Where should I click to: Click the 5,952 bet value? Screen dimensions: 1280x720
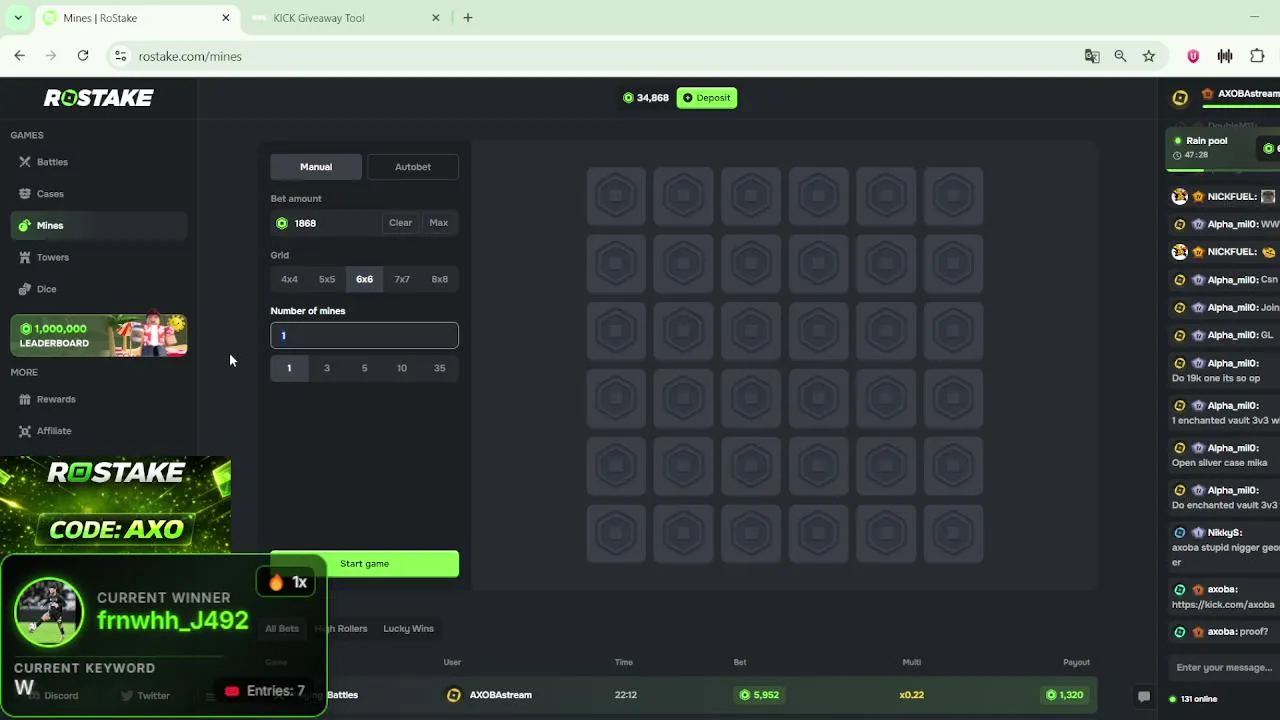point(759,695)
